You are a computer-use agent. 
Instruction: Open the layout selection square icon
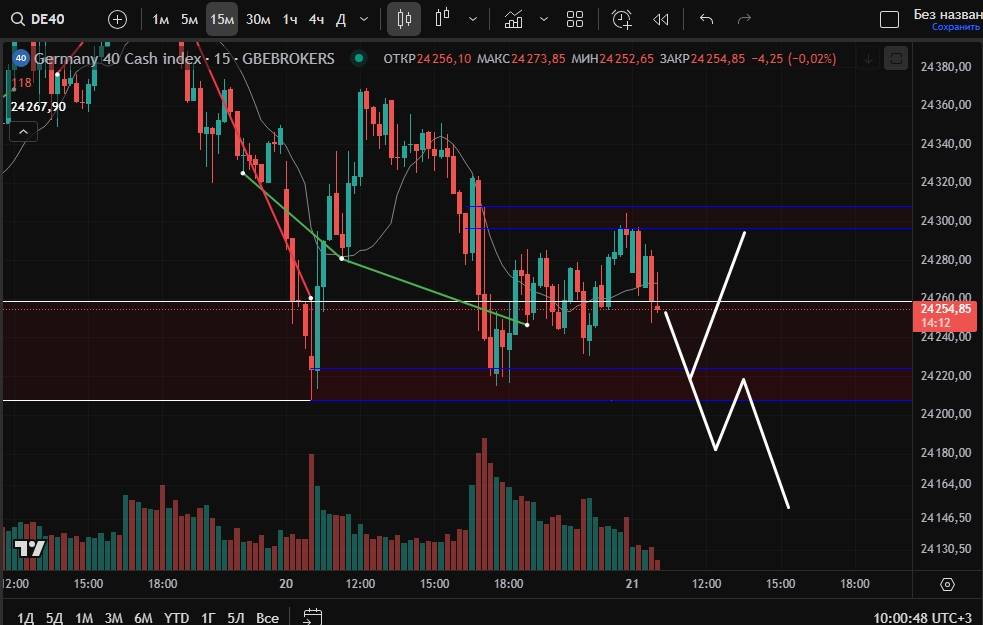coord(888,19)
